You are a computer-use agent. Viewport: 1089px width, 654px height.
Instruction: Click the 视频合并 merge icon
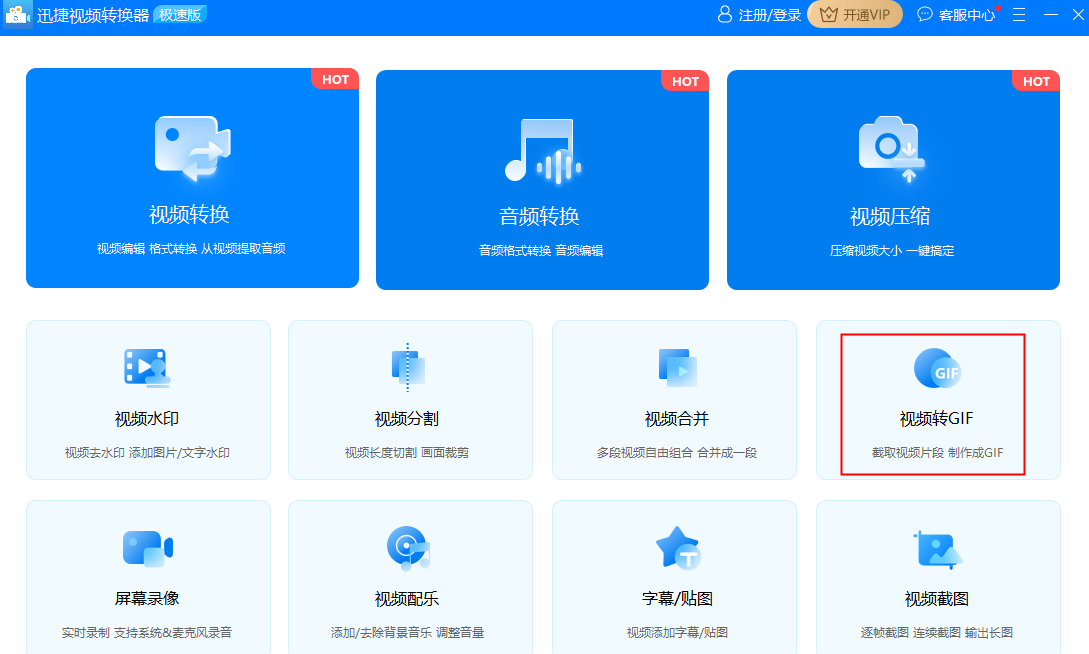677,367
